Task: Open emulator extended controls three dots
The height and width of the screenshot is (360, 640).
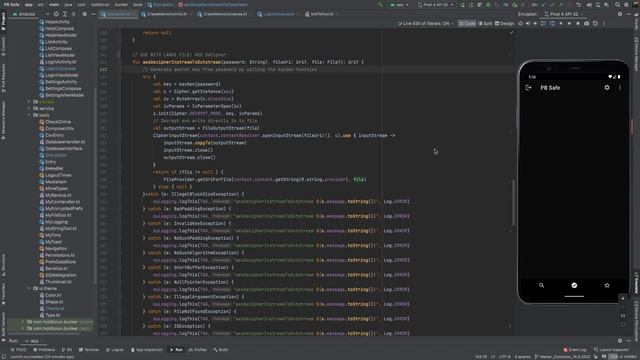Action: click(x=604, y=24)
